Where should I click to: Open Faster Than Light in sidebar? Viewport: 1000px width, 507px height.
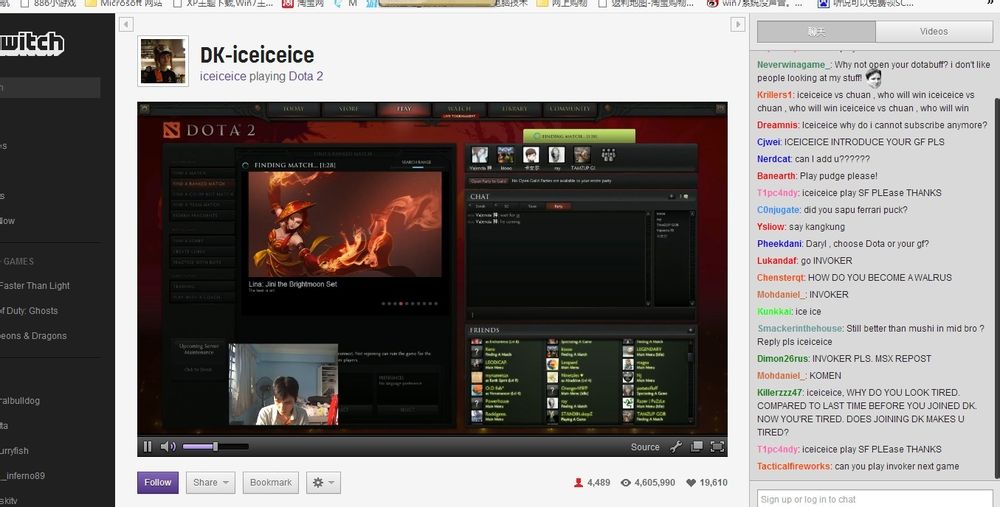click(35, 286)
